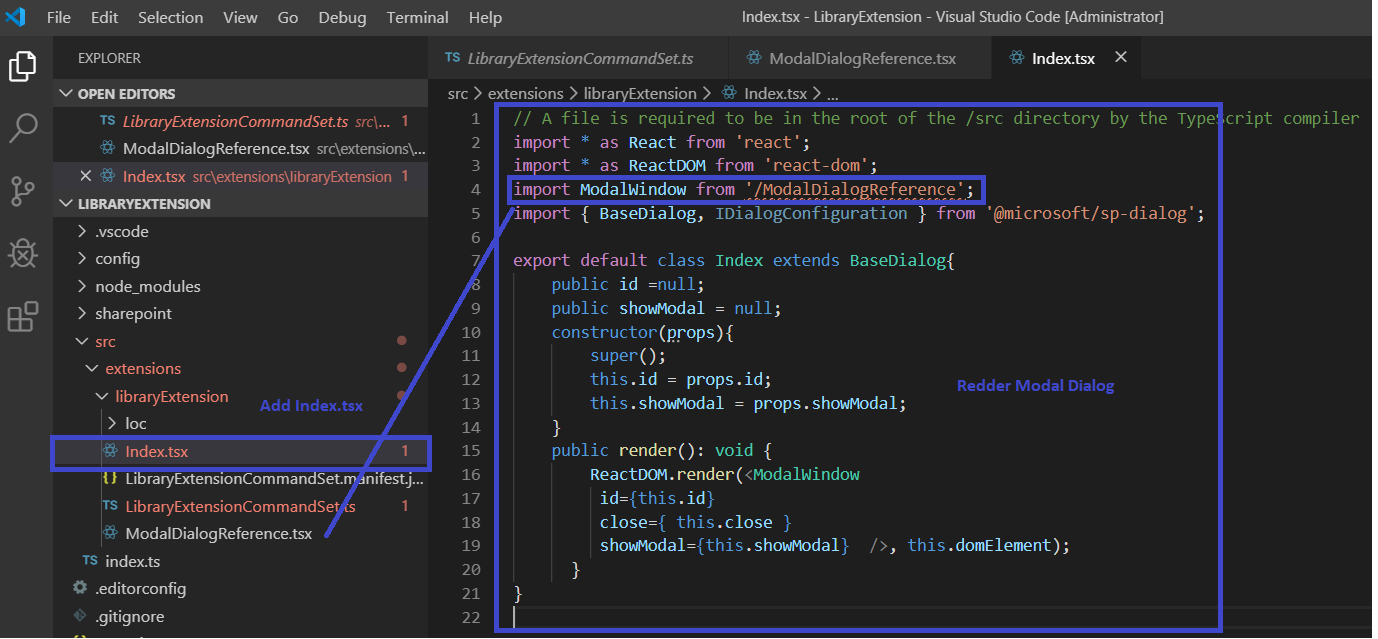Open LibraryExtensionCommandSet.ts in the file tree
The height and width of the screenshot is (639, 1378).
point(240,507)
